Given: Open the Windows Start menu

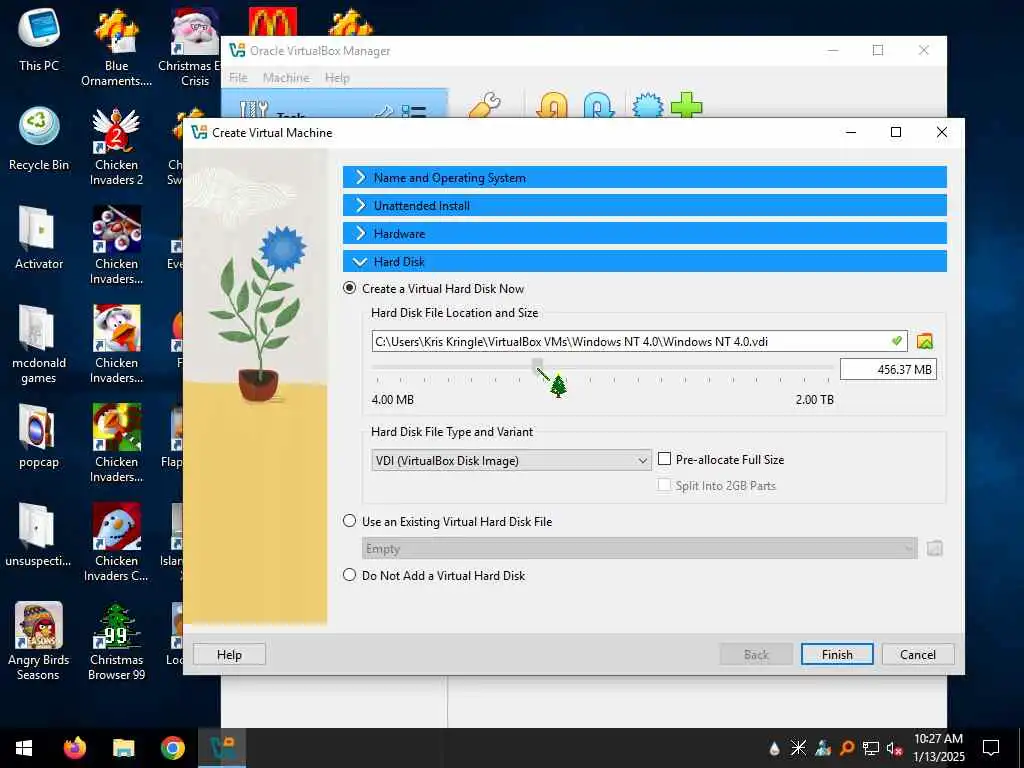Looking at the screenshot, I should [x=24, y=748].
